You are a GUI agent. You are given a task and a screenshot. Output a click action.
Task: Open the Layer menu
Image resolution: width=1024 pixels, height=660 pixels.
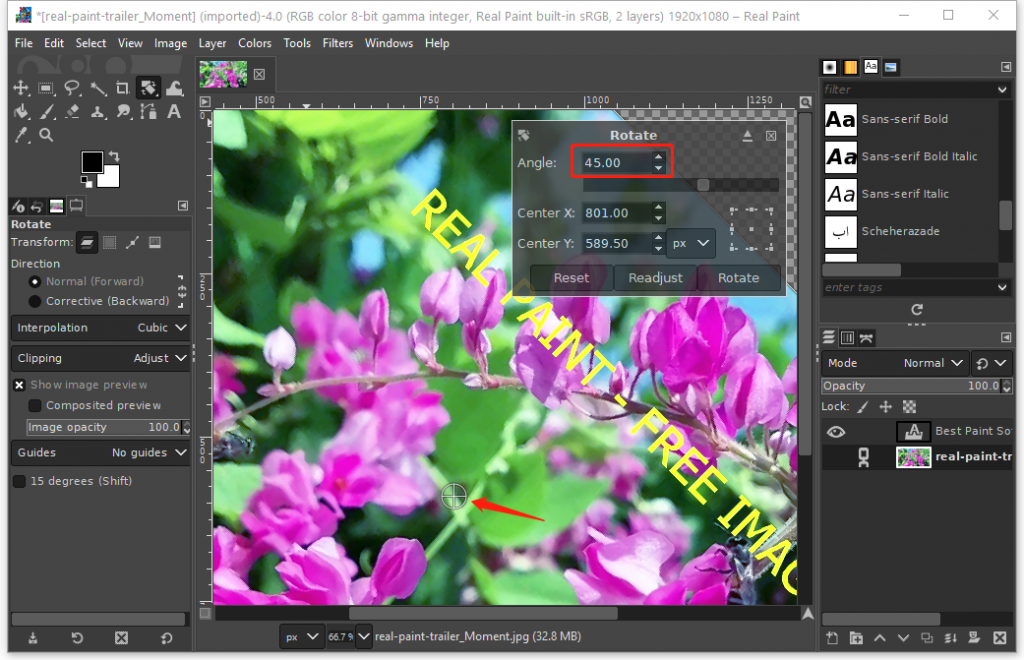coord(212,43)
